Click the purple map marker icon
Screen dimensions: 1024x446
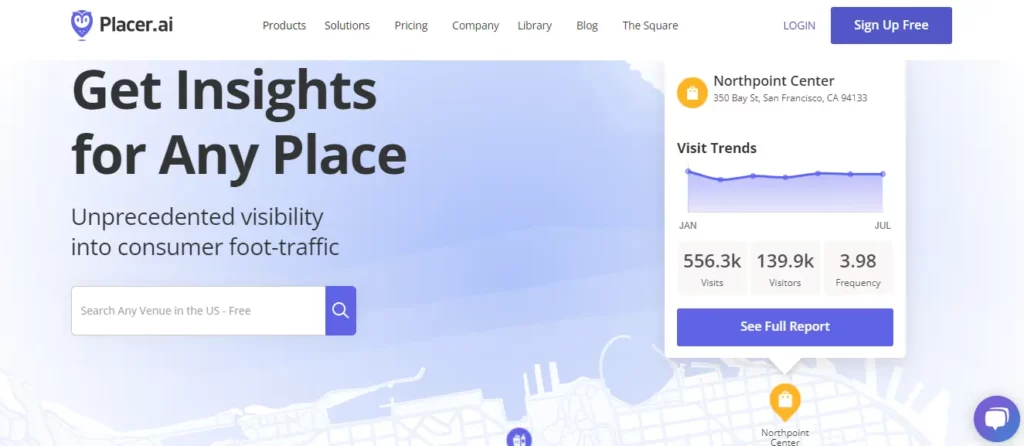pos(519,438)
